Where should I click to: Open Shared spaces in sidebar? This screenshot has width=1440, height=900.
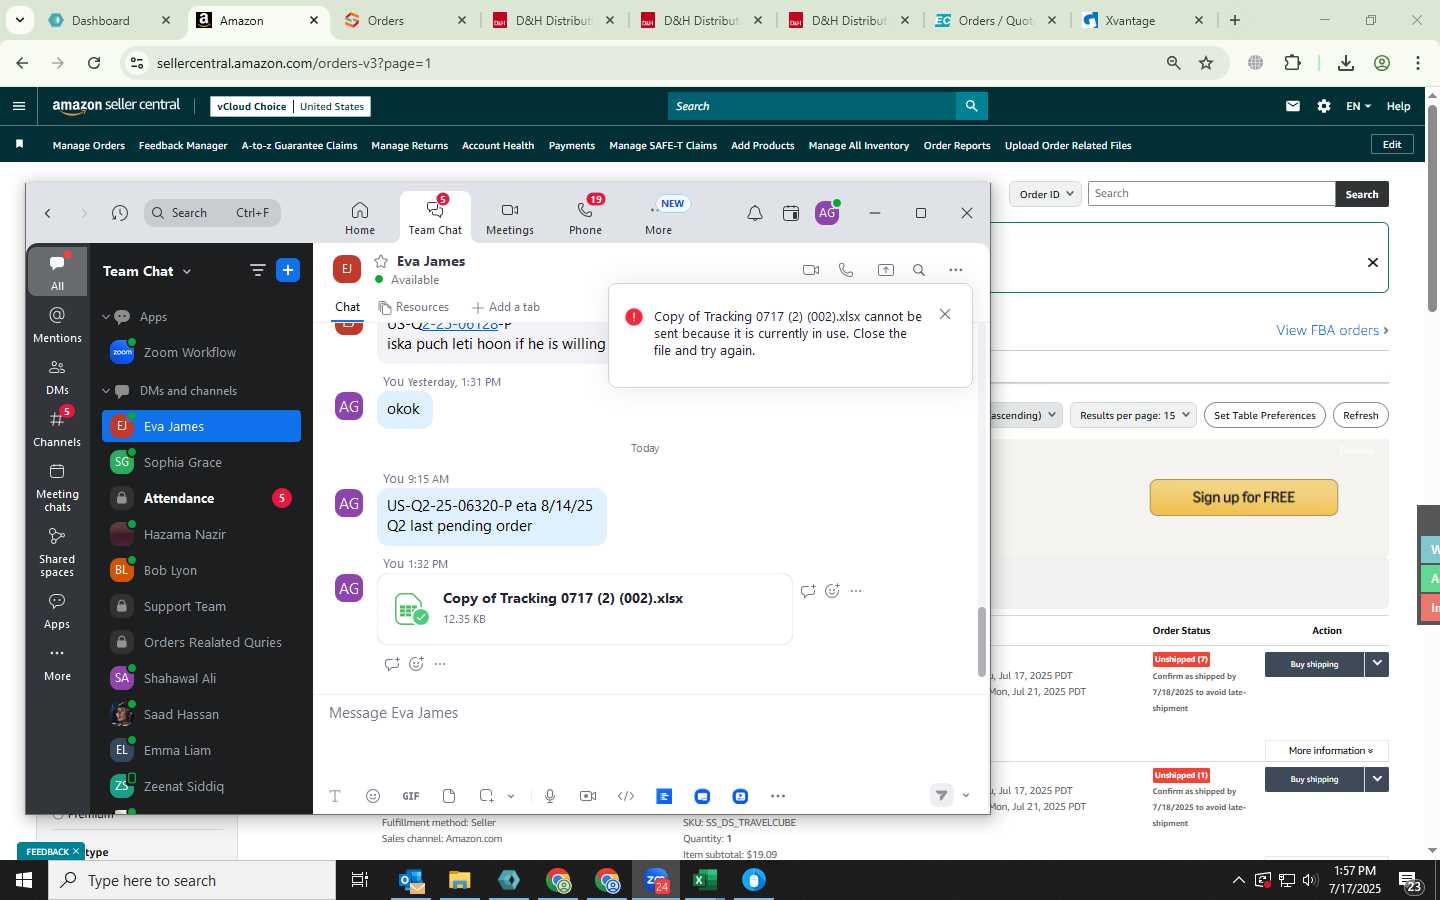tap(57, 552)
